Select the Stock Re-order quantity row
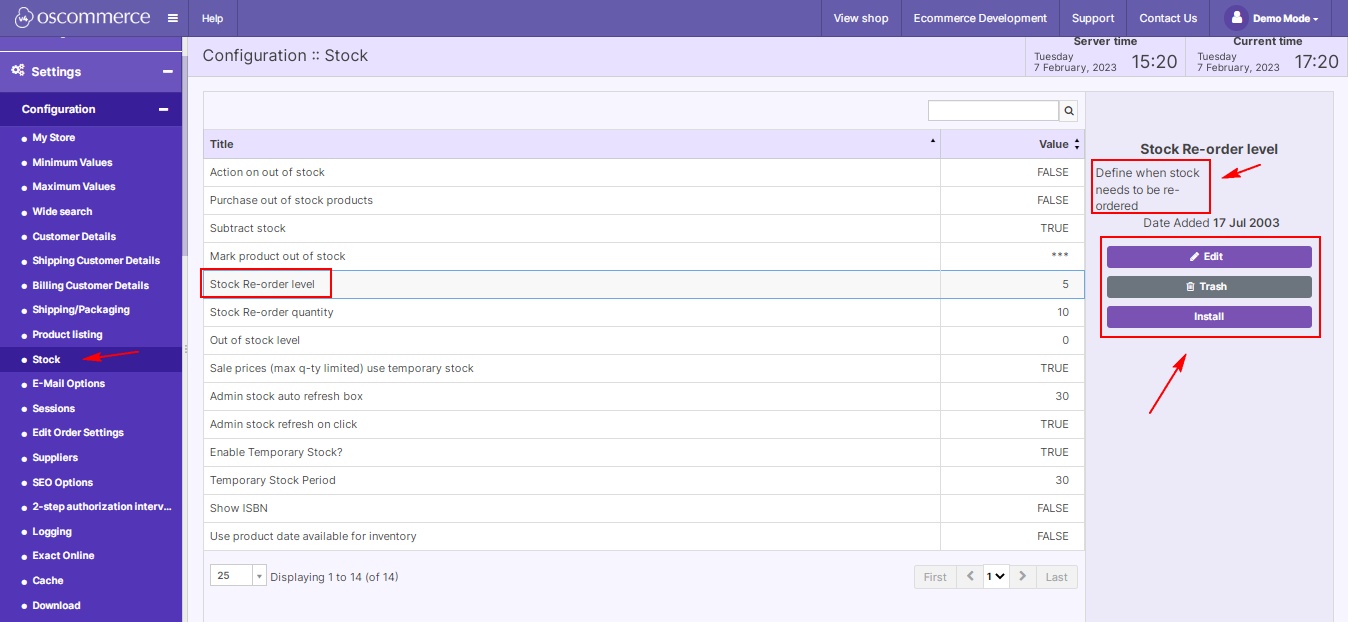Image resolution: width=1348 pixels, height=622 pixels. click(x=644, y=312)
